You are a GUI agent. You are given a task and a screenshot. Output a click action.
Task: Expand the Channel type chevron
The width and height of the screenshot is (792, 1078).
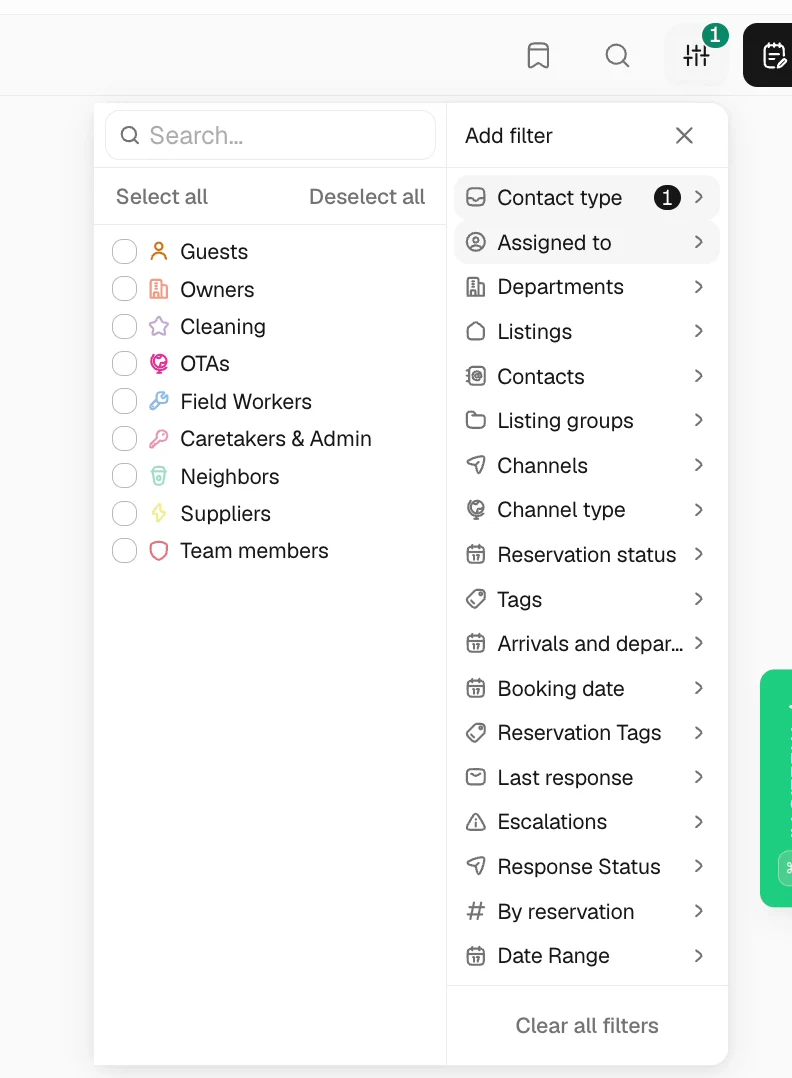click(698, 509)
